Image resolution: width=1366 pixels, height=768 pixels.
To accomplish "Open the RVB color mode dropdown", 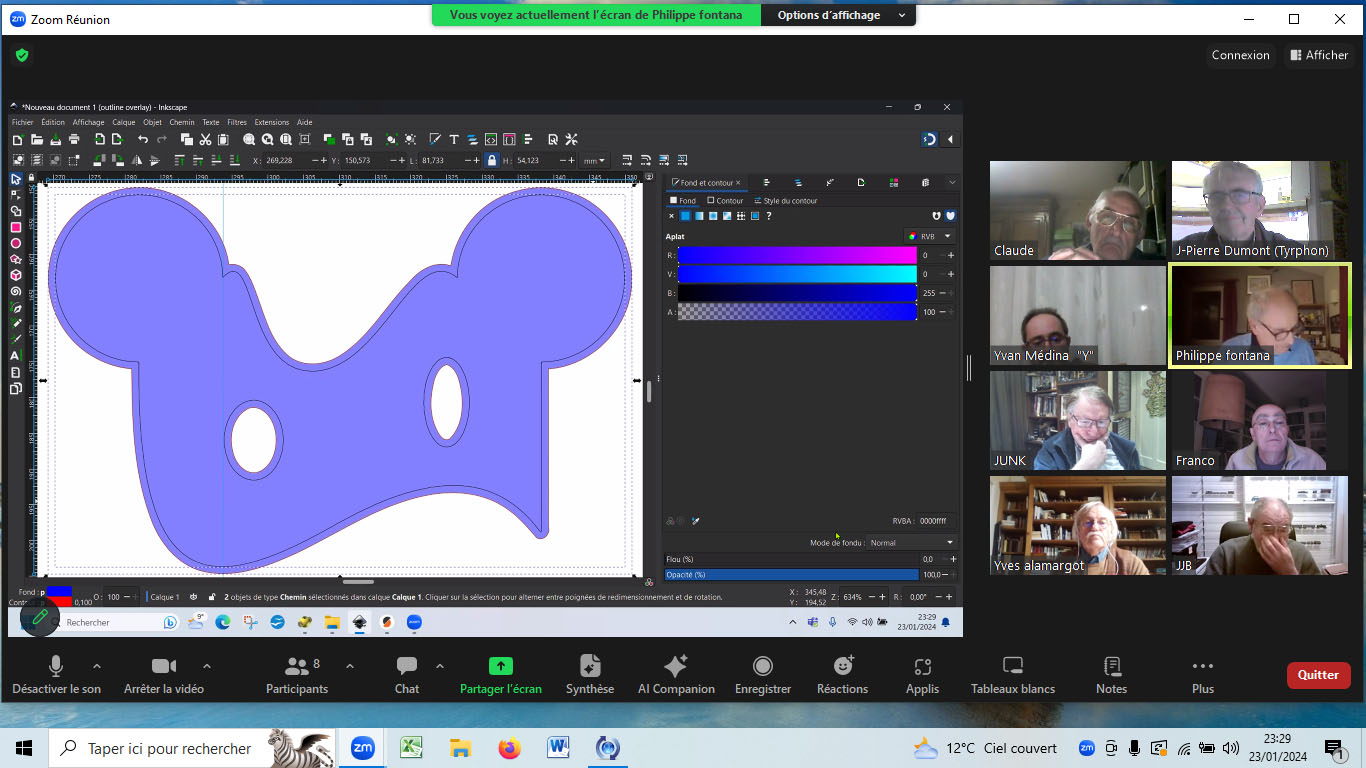I will [930, 236].
